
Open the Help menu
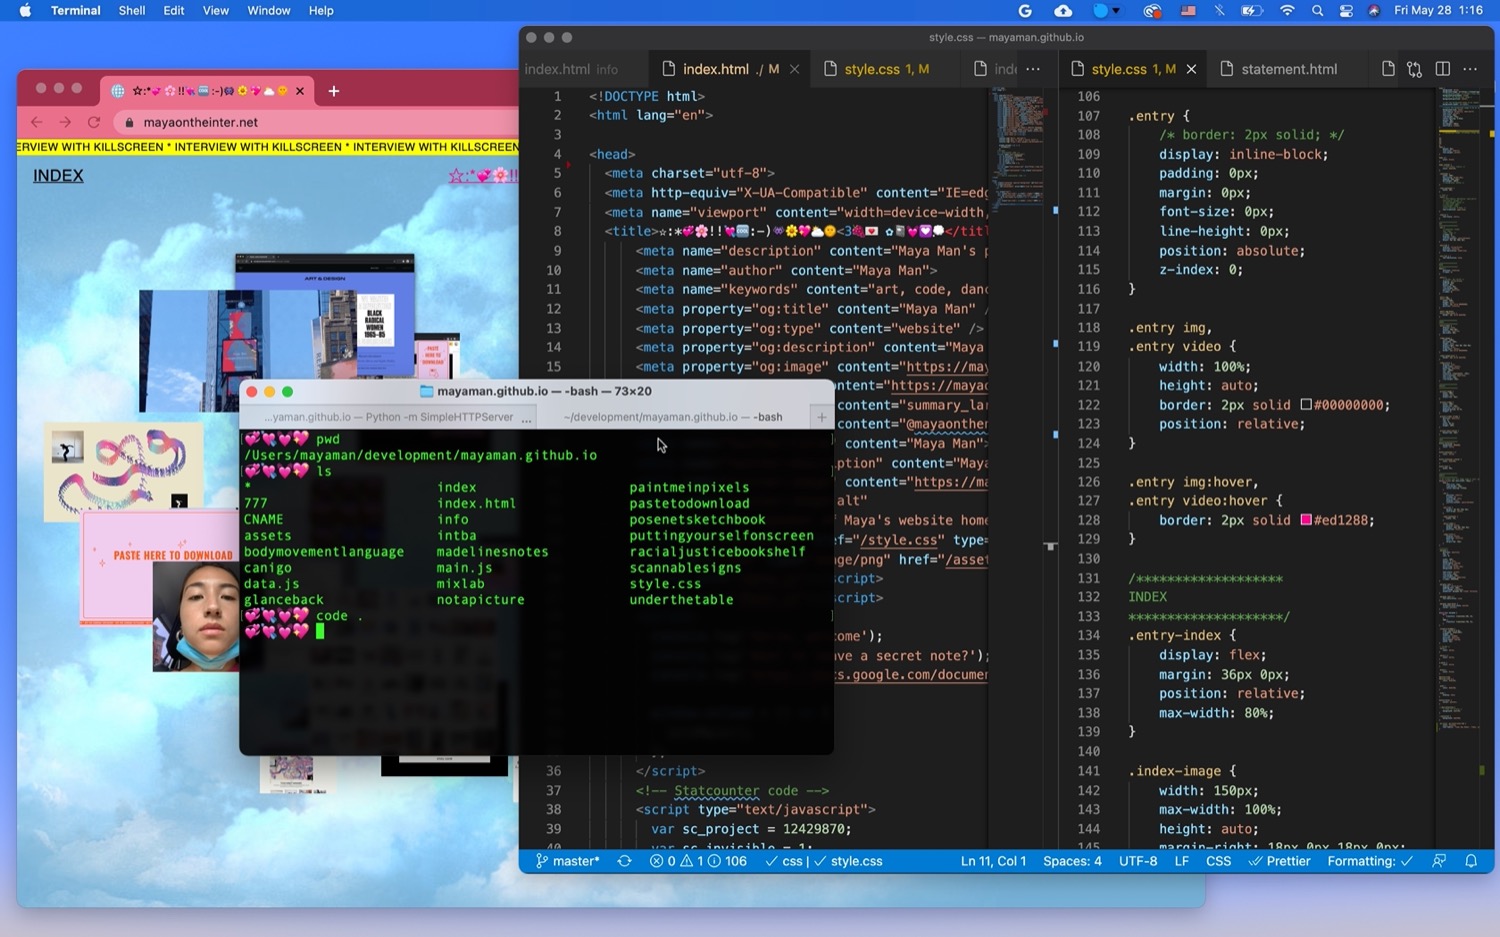pos(321,11)
